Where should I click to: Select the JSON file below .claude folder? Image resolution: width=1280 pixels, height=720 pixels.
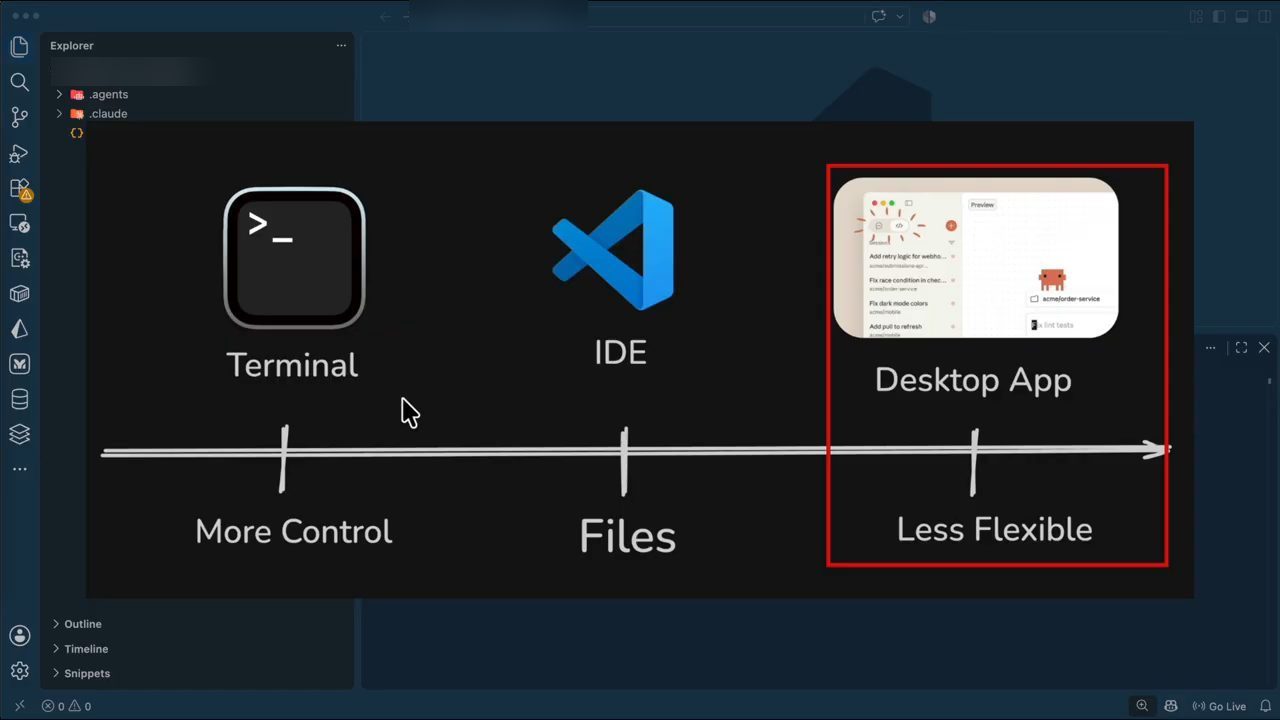pyautogui.click(x=76, y=132)
